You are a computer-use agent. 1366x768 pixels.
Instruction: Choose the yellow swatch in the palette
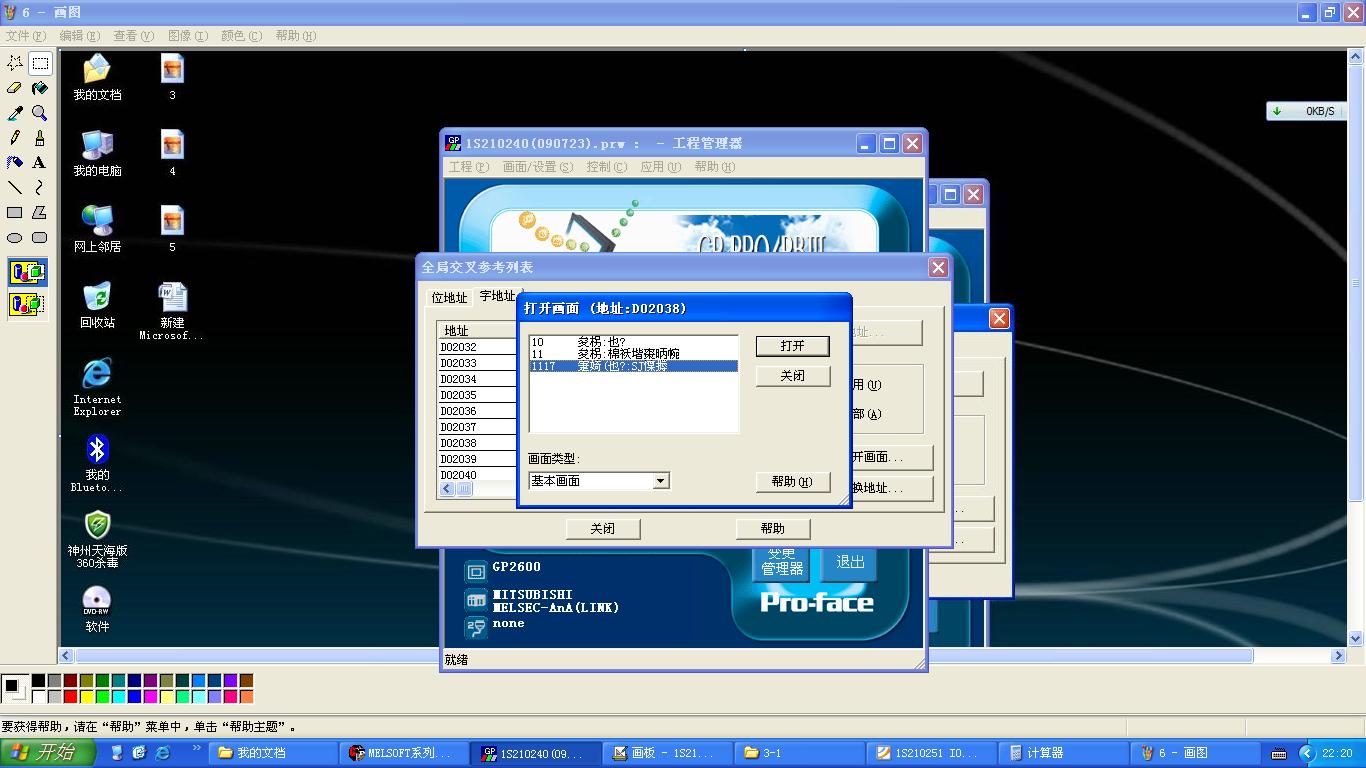(87, 696)
